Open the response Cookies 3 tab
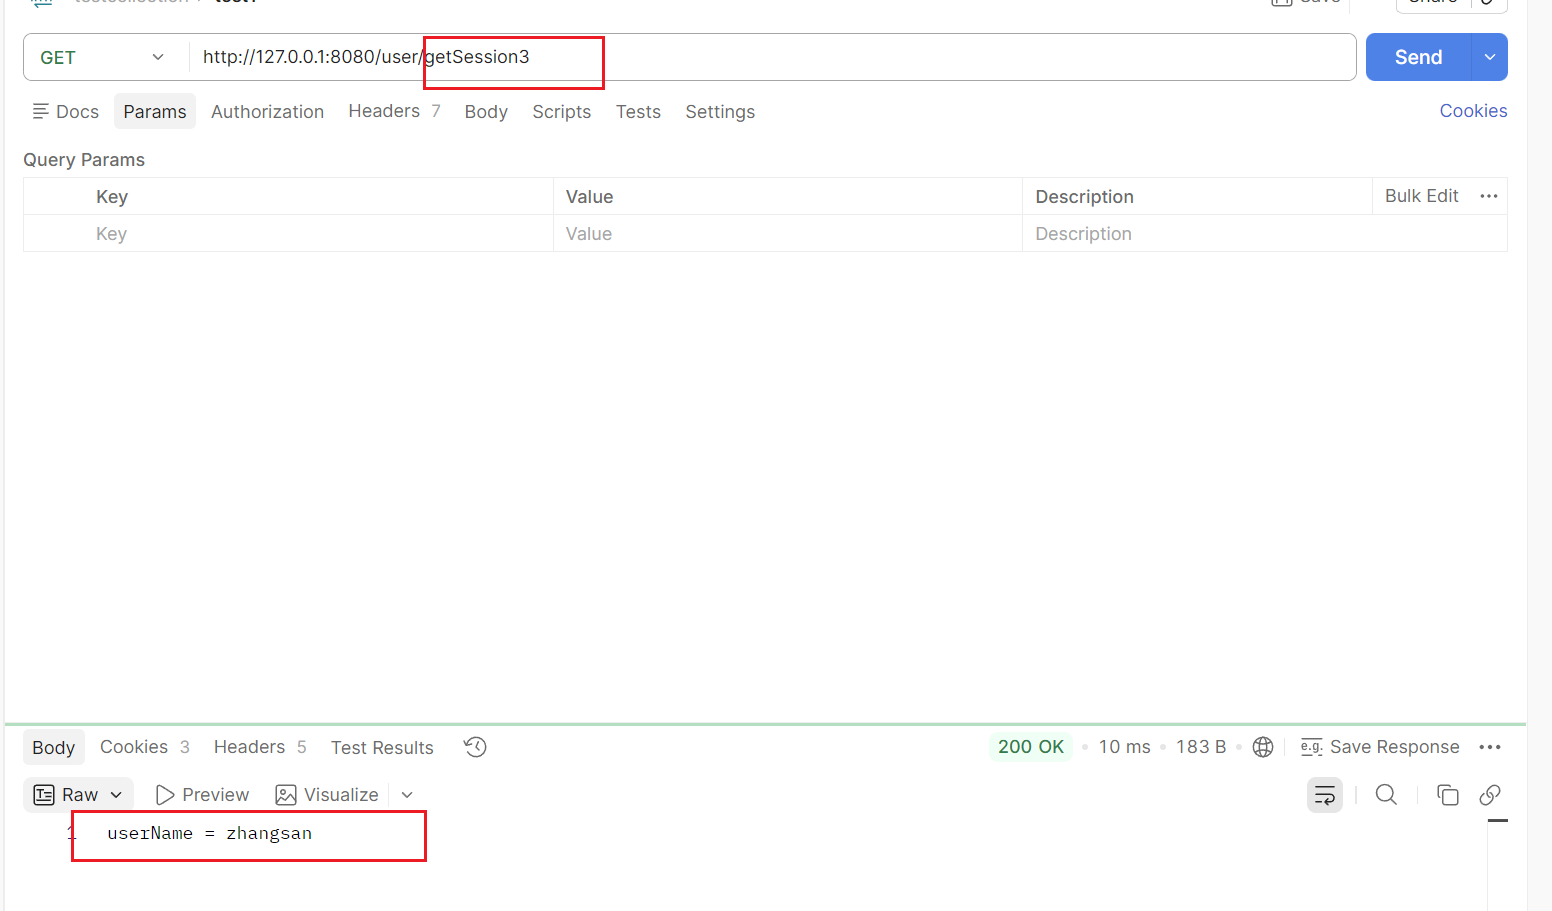This screenshot has width=1552, height=911. pos(144,747)
